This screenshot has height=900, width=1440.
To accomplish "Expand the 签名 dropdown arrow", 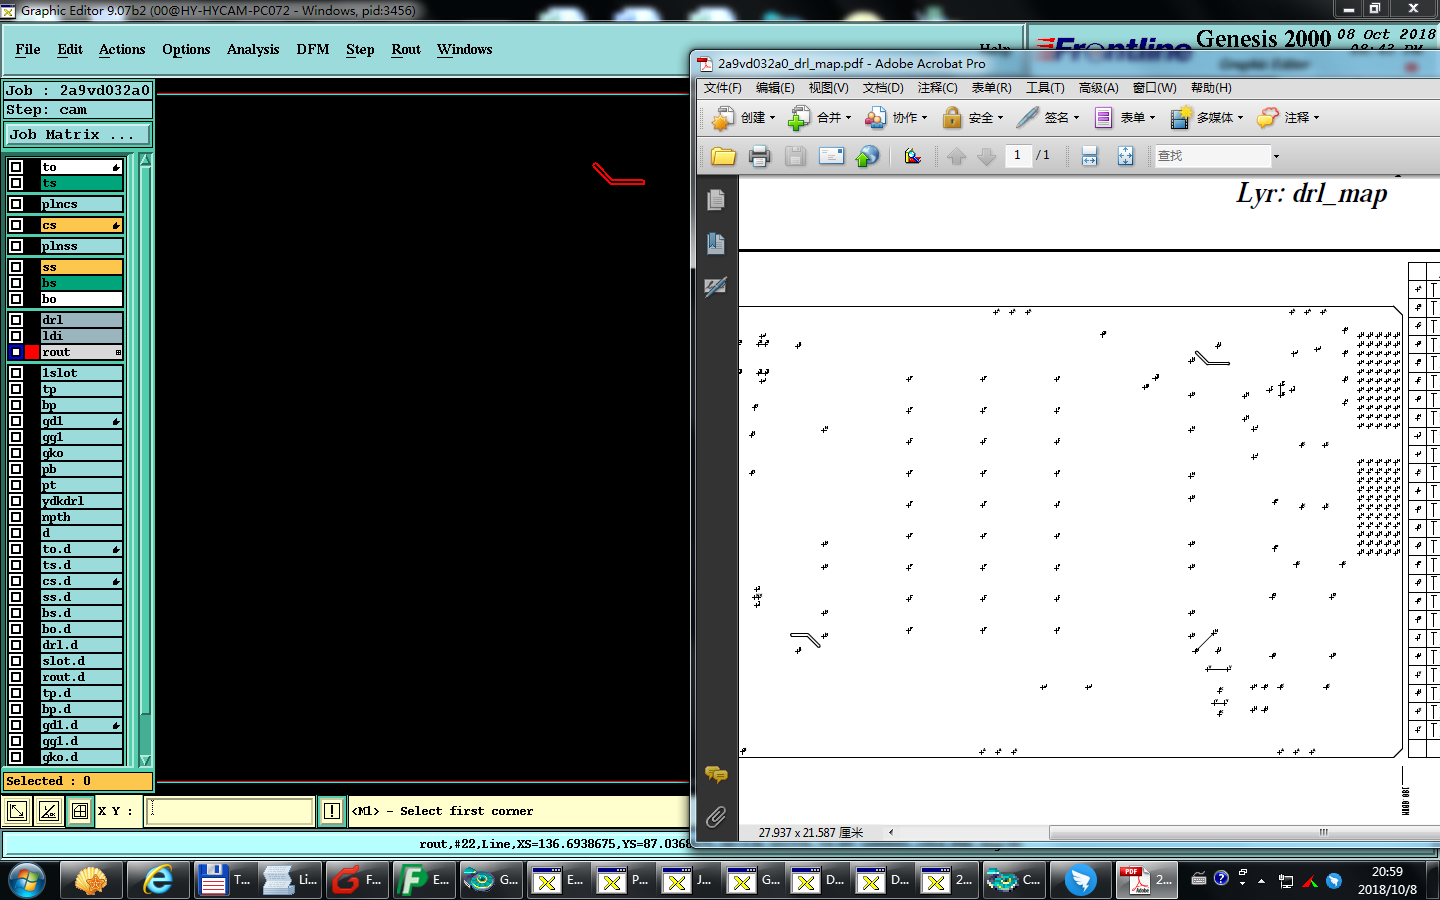I will click(x=1076, y=118).
